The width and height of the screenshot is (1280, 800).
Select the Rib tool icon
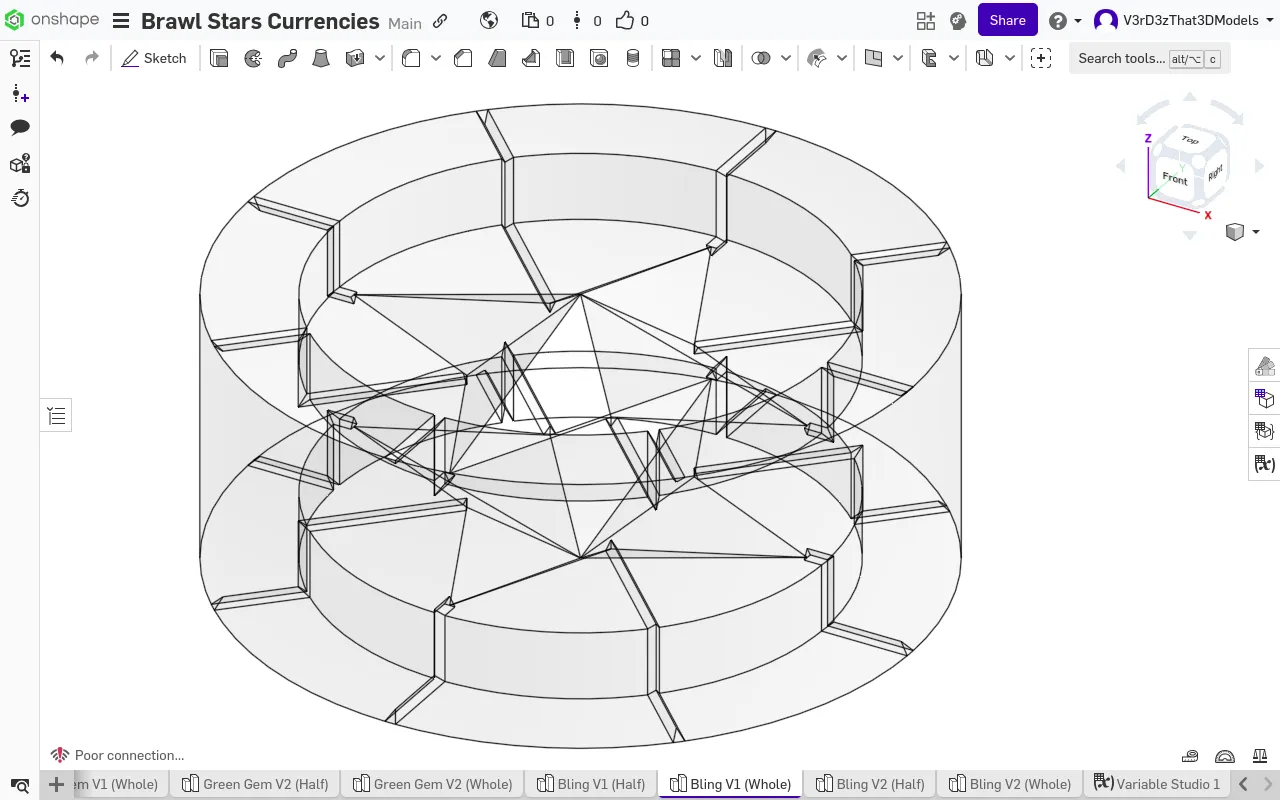[x=531, y=58]
